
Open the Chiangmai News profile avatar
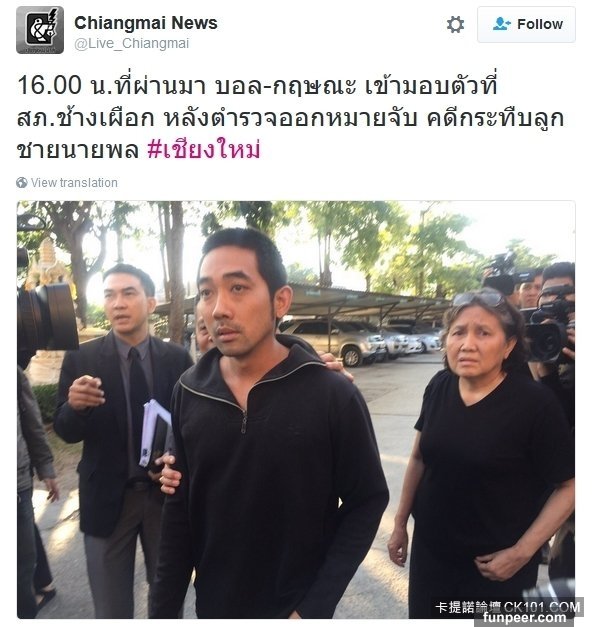(40, 30)
